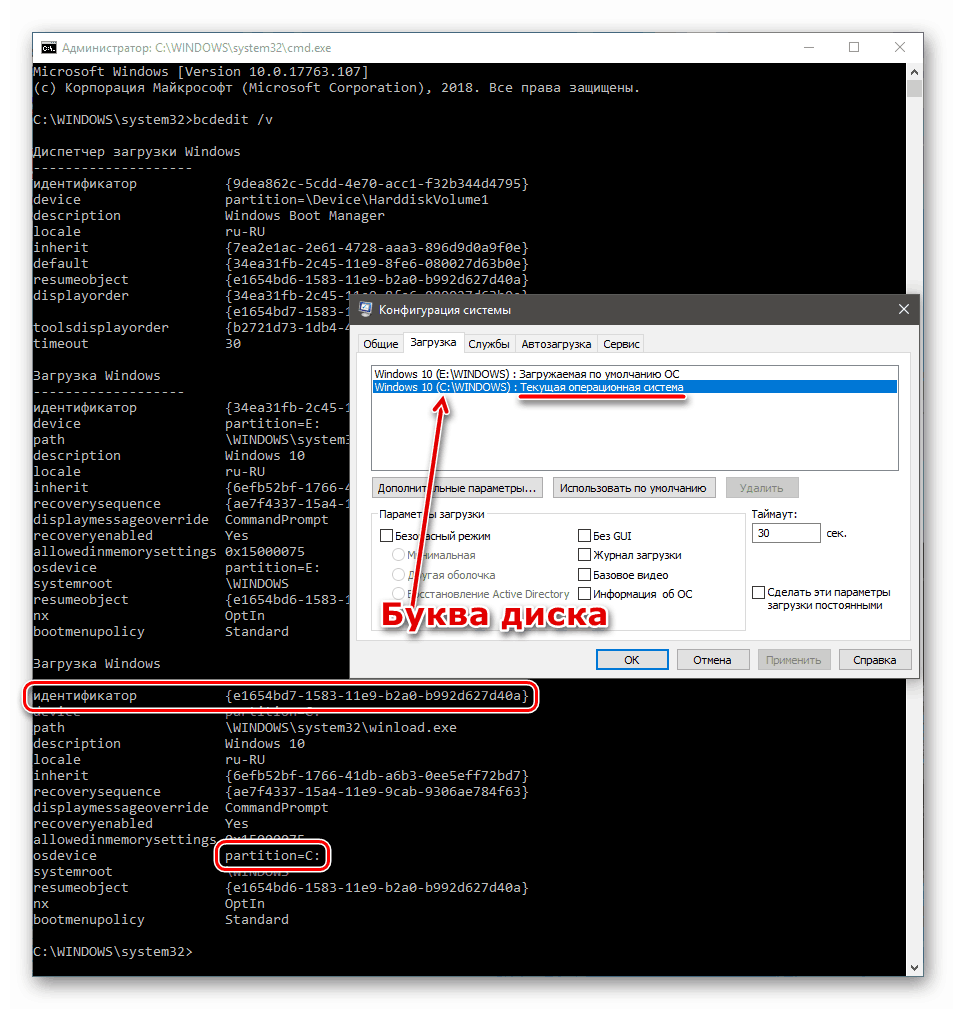Image resolution: width=956 pixels, height=1009 pixels.
Task: Enable Информация об ОС
Action: [x=583, y=593]
